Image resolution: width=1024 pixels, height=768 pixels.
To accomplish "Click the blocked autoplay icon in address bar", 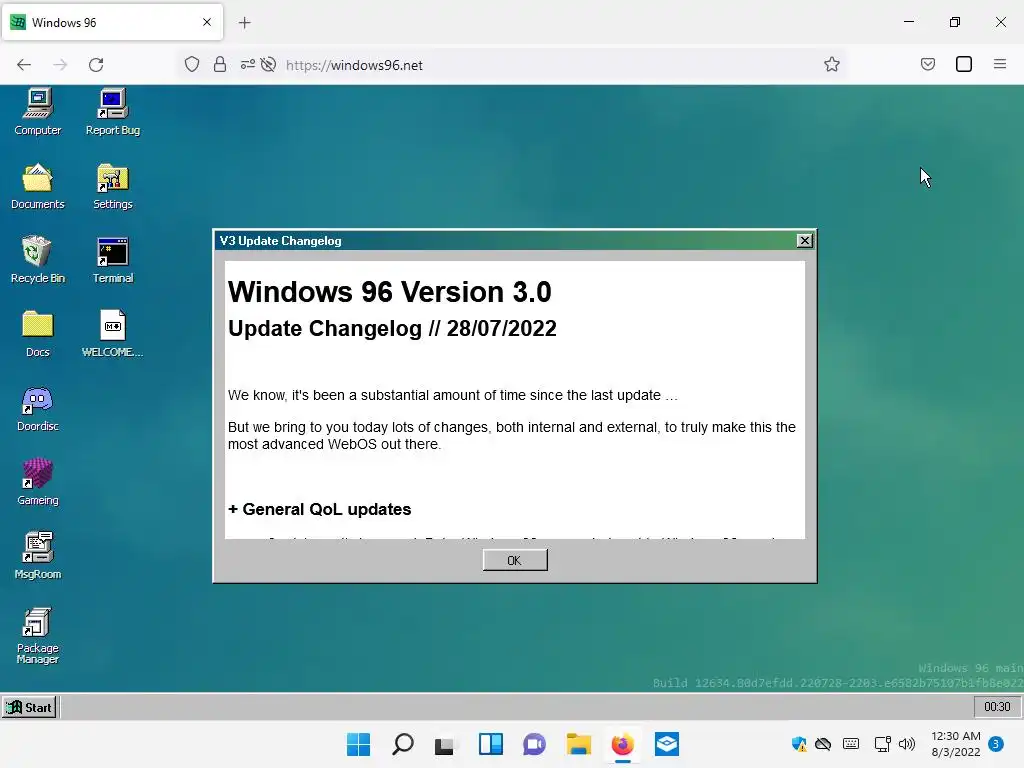I will (x=268, y=65).
